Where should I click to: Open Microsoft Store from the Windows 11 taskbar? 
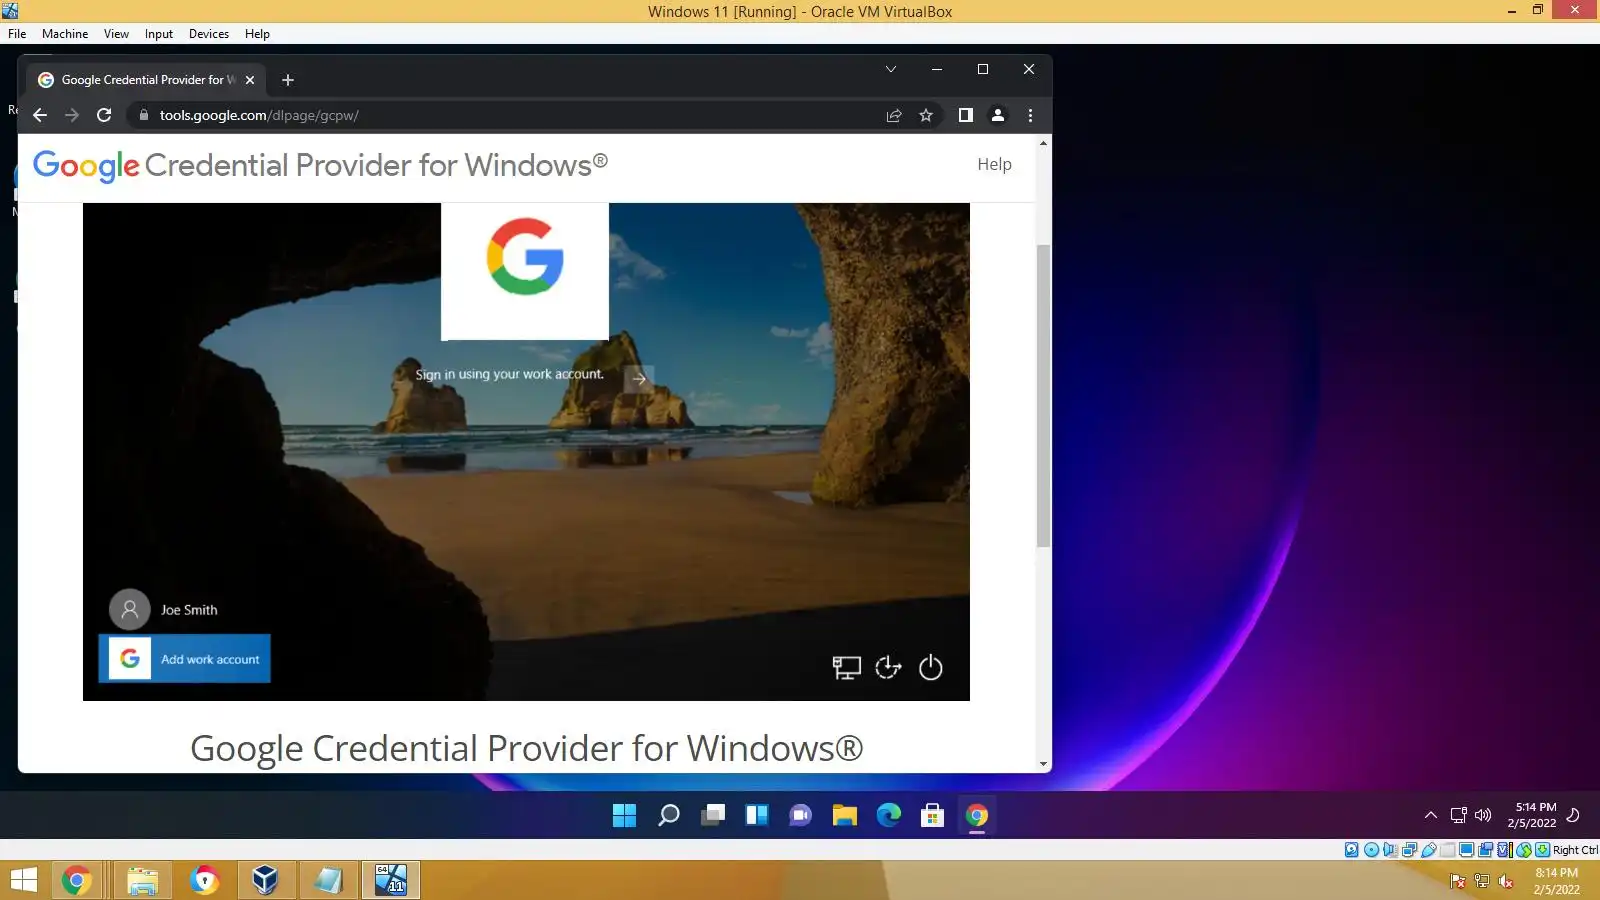coord(933,816)
